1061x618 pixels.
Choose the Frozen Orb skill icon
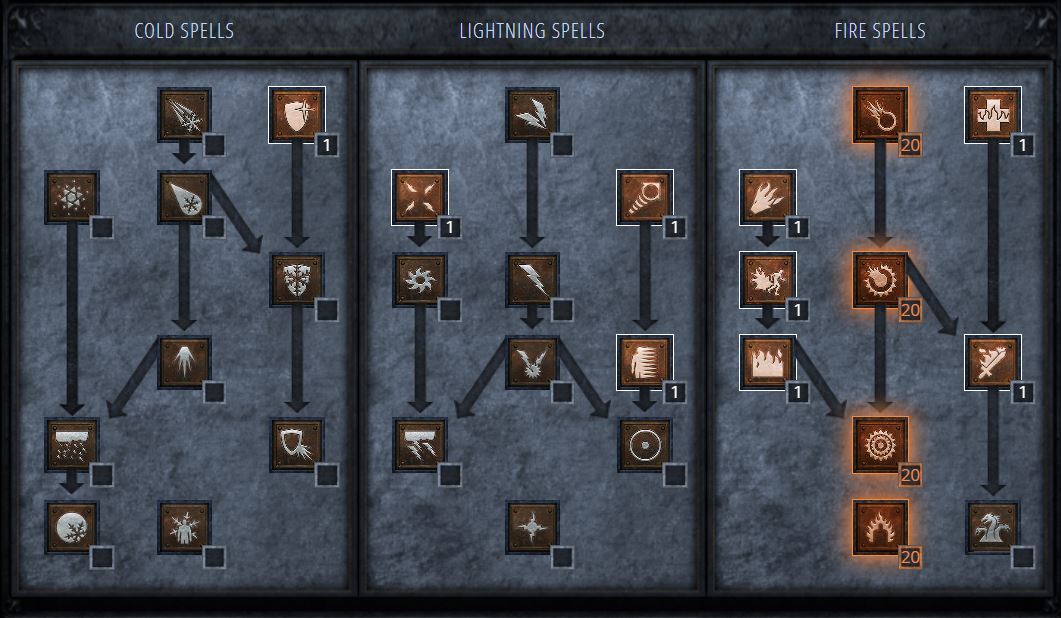click(x=72, y=527)
